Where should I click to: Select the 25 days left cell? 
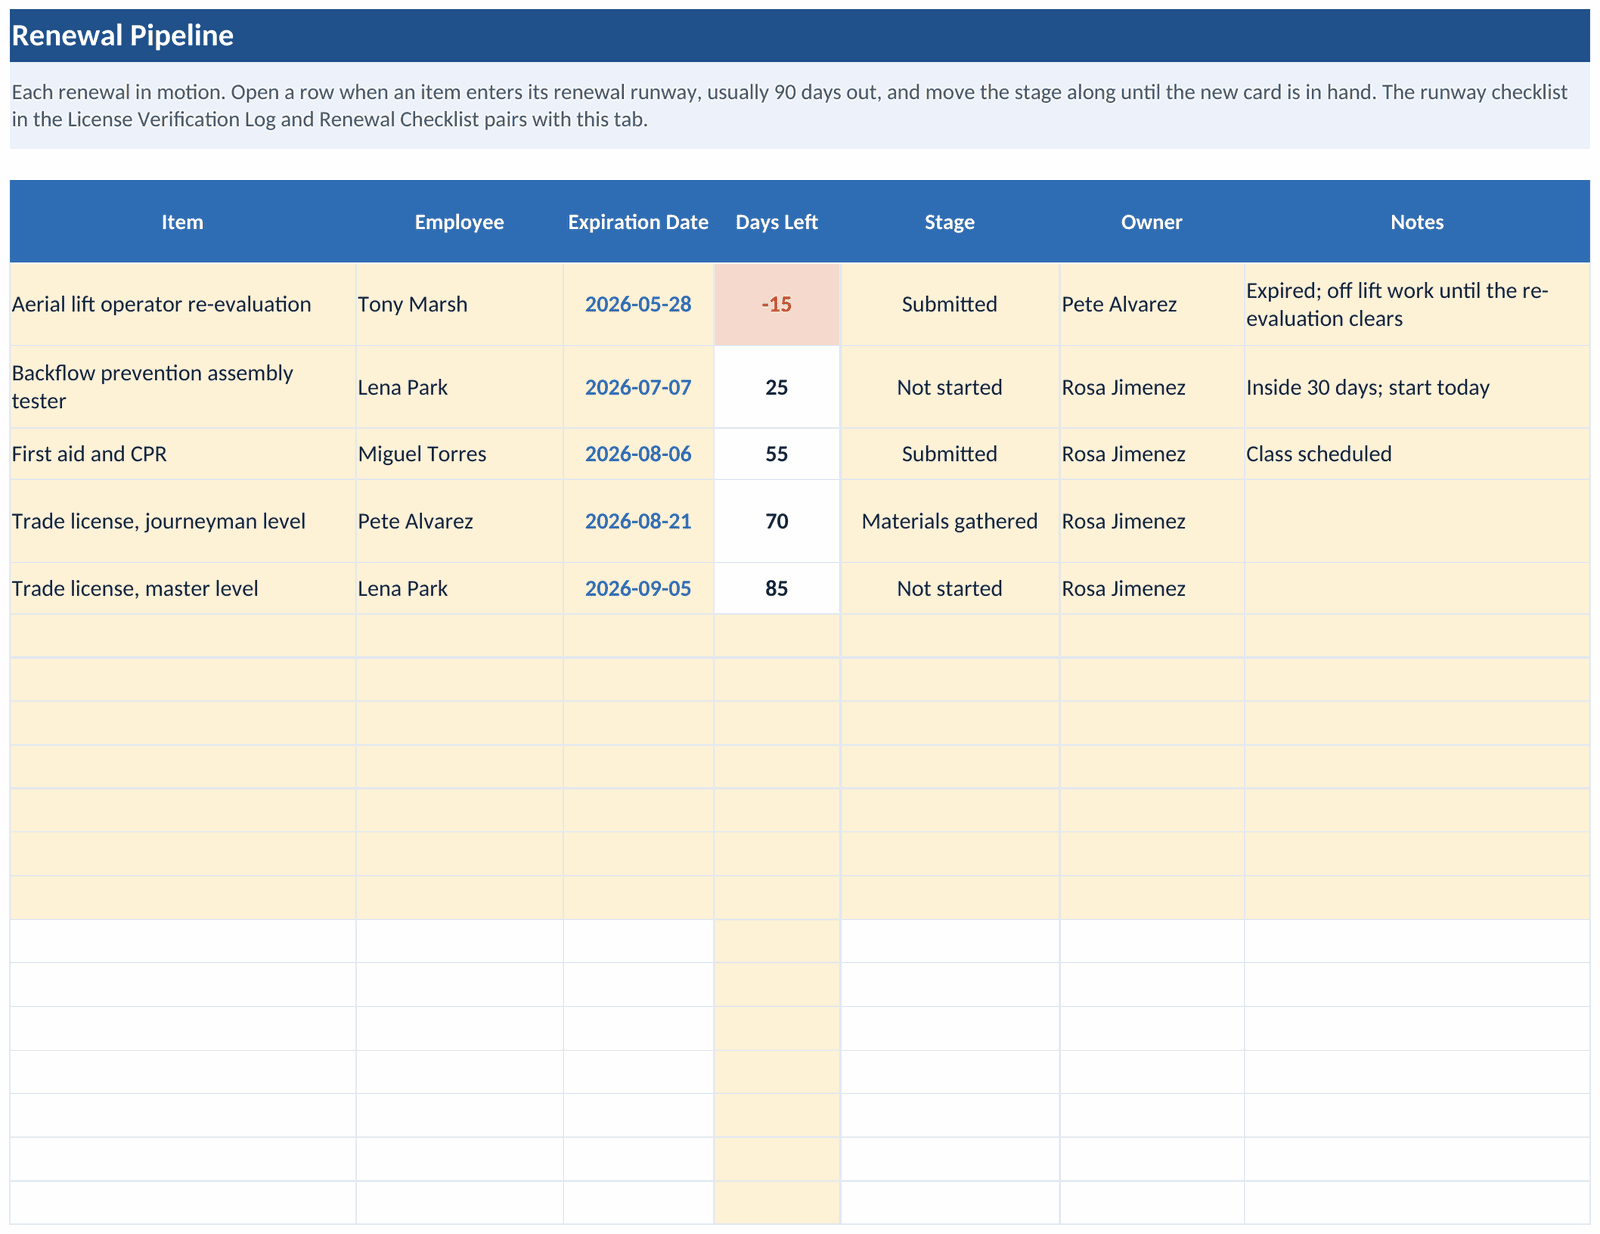click(x=777, y=387)
